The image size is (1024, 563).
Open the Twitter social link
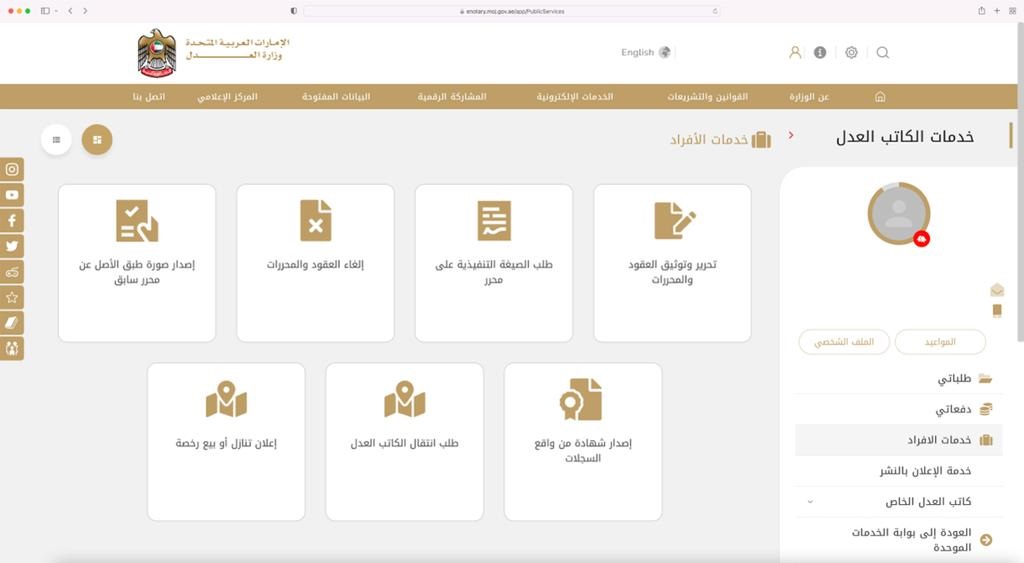(x=12, y=246)
